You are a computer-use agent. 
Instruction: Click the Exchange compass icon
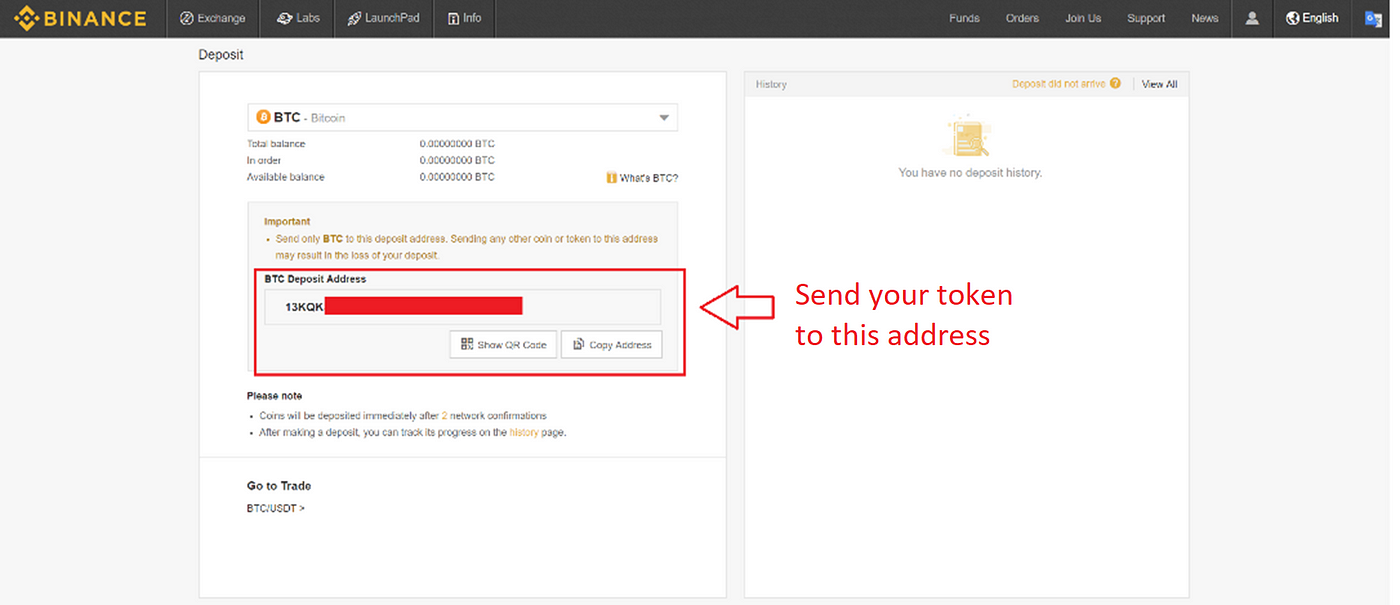pos(186,18)
